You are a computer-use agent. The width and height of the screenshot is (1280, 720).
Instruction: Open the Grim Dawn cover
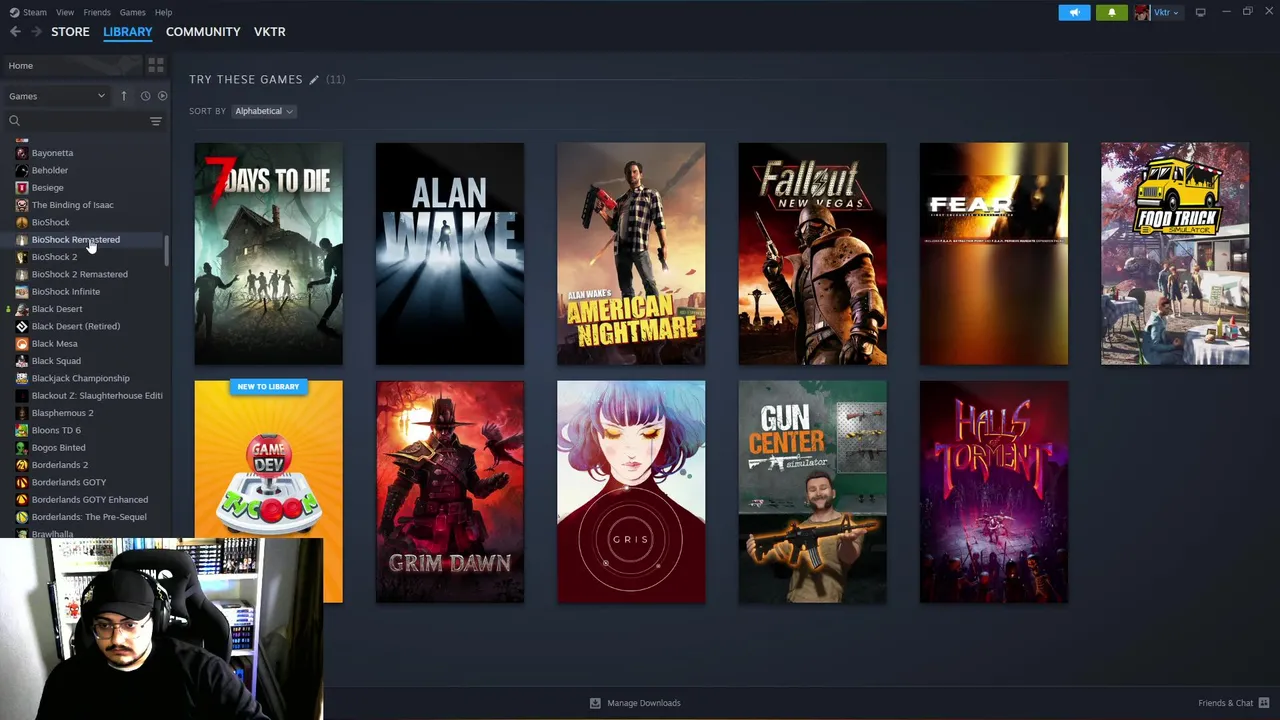pyautogui.click(x=450, y=492)
